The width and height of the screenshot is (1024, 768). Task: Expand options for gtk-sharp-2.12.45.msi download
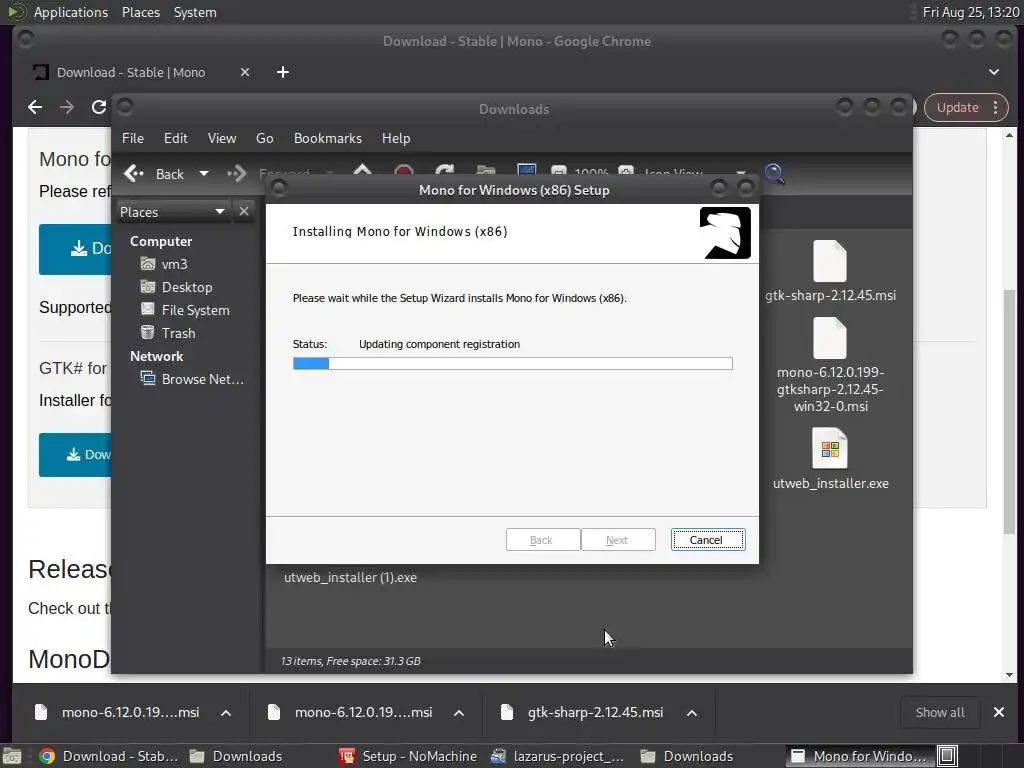692,713
